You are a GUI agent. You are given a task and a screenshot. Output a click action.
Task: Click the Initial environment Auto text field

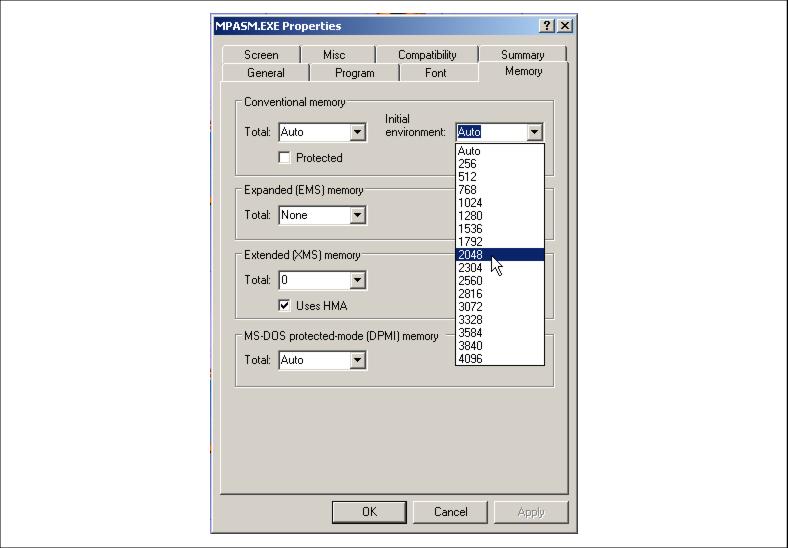[491, 132]
